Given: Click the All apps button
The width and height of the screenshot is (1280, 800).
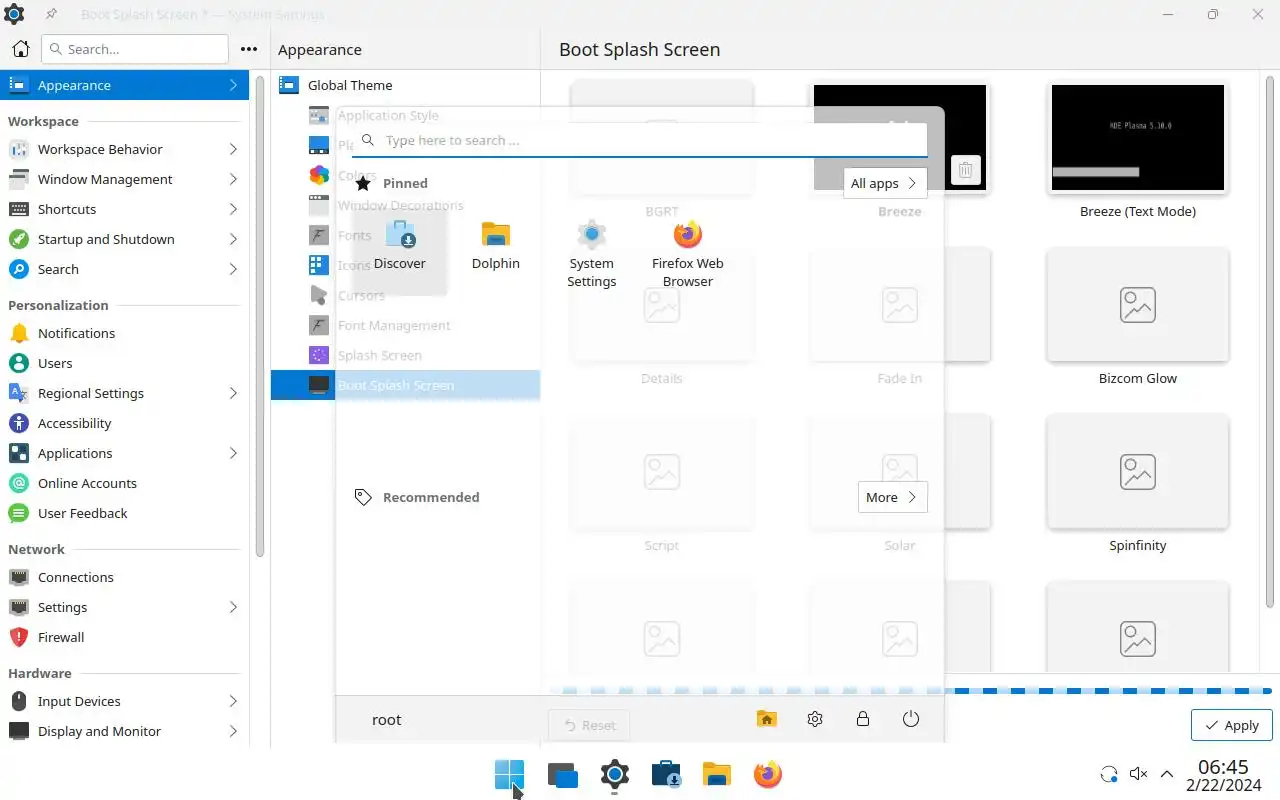Looking at the screenshot, I should (885, 183).
